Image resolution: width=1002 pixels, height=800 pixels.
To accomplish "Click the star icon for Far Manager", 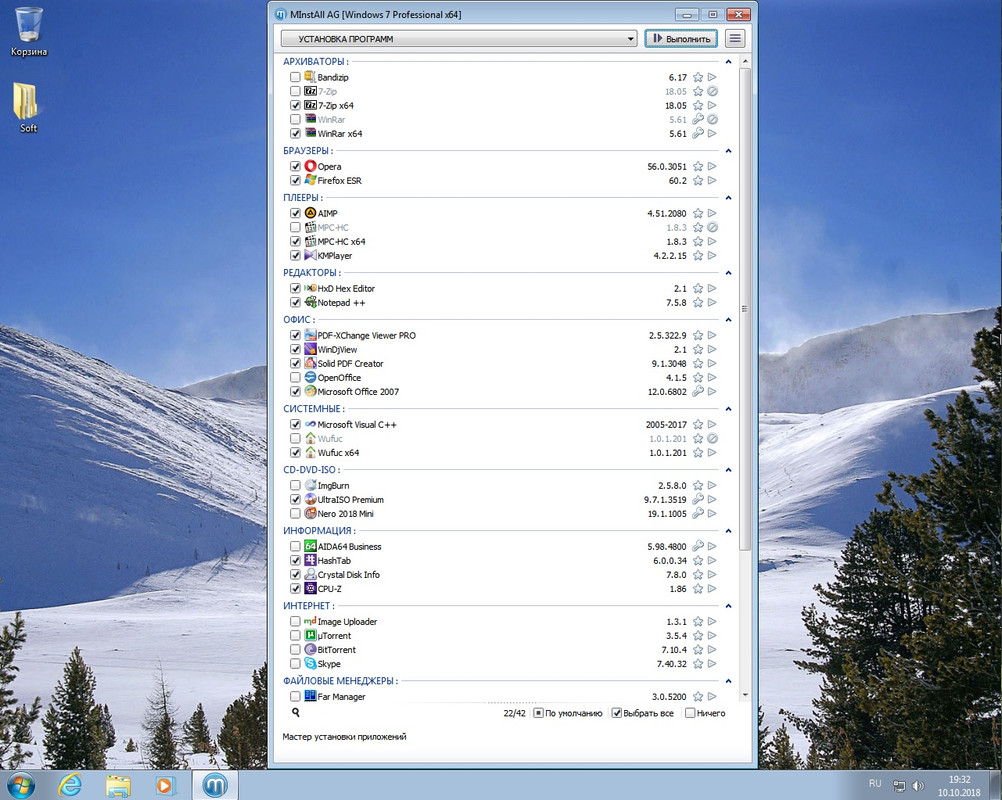I will 698,696.
